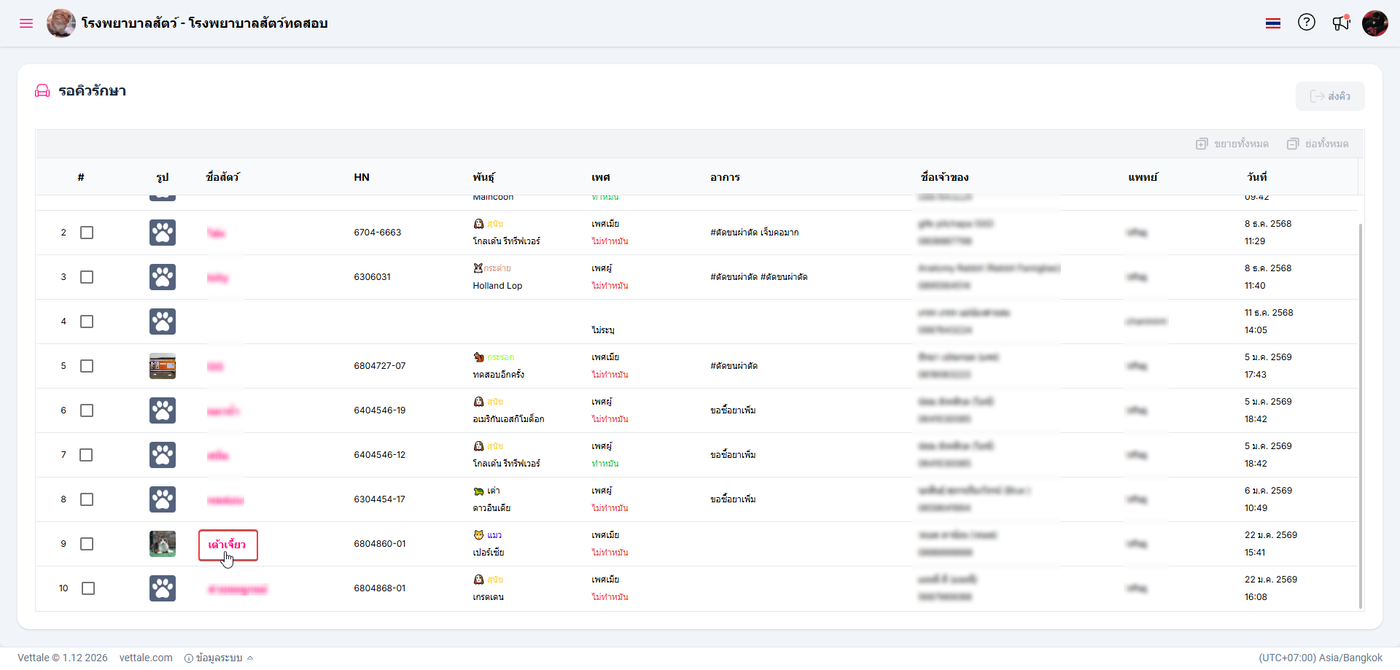Open announcements megaphone icon
1400x670 pixels.
(x=1341, y=23)
